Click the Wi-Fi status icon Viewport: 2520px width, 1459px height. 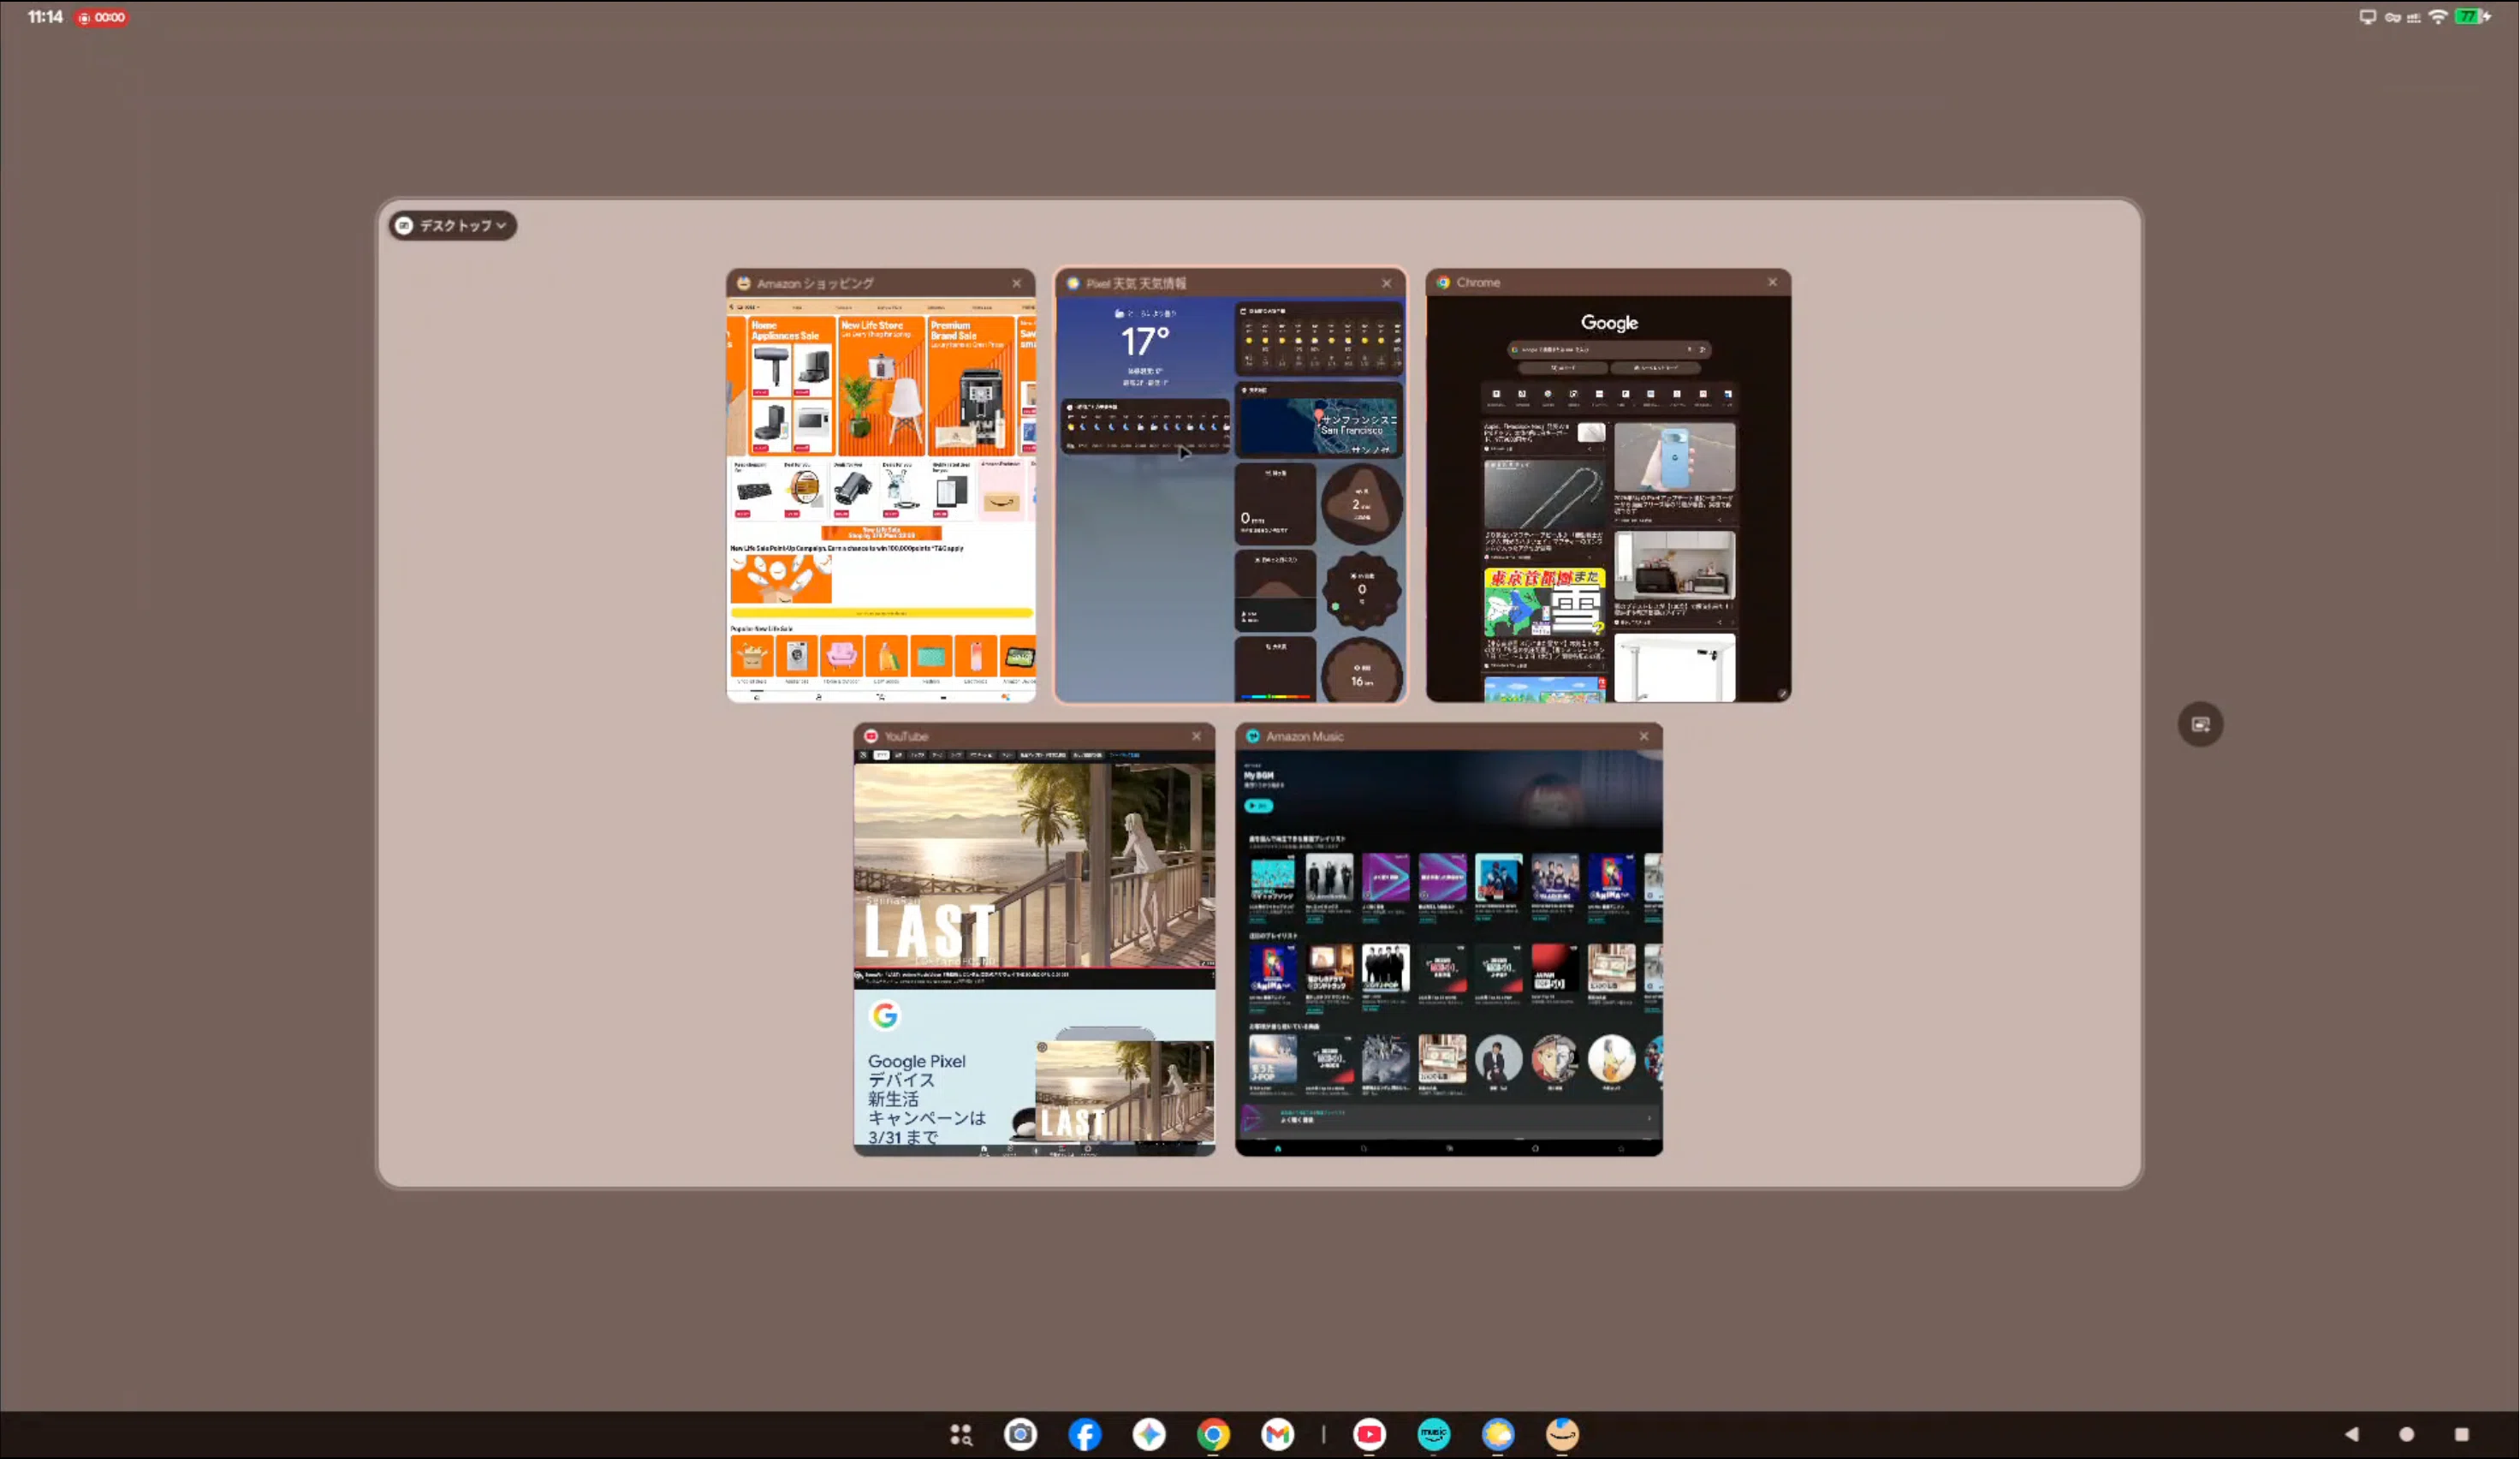point(2438,16)
